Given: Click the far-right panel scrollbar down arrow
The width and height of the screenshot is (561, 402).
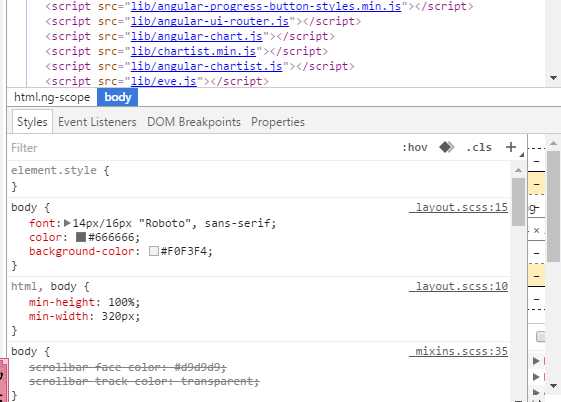Looking at the screenshot, I should click(x=553, y=386).
